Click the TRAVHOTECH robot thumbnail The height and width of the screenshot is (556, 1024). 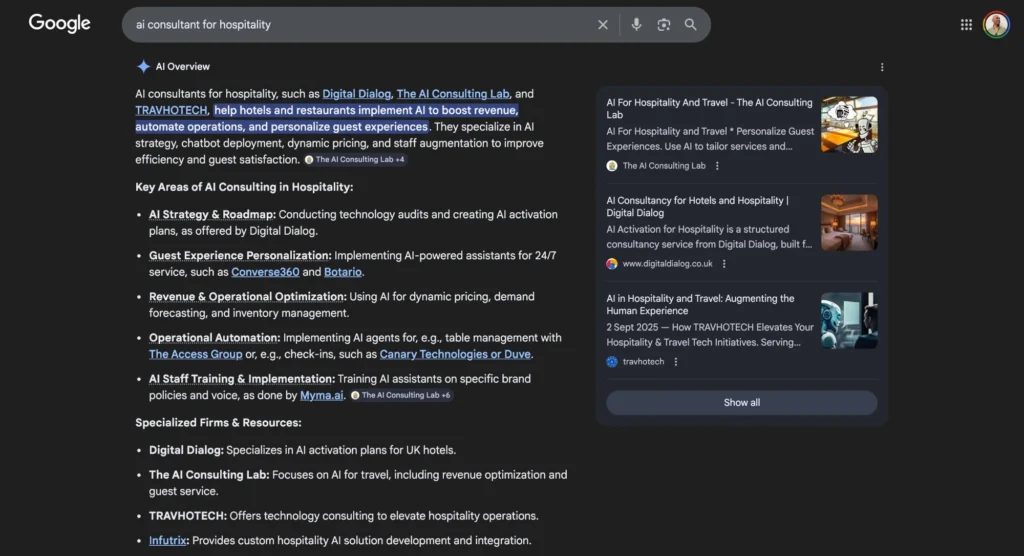[x=849, y=321]
